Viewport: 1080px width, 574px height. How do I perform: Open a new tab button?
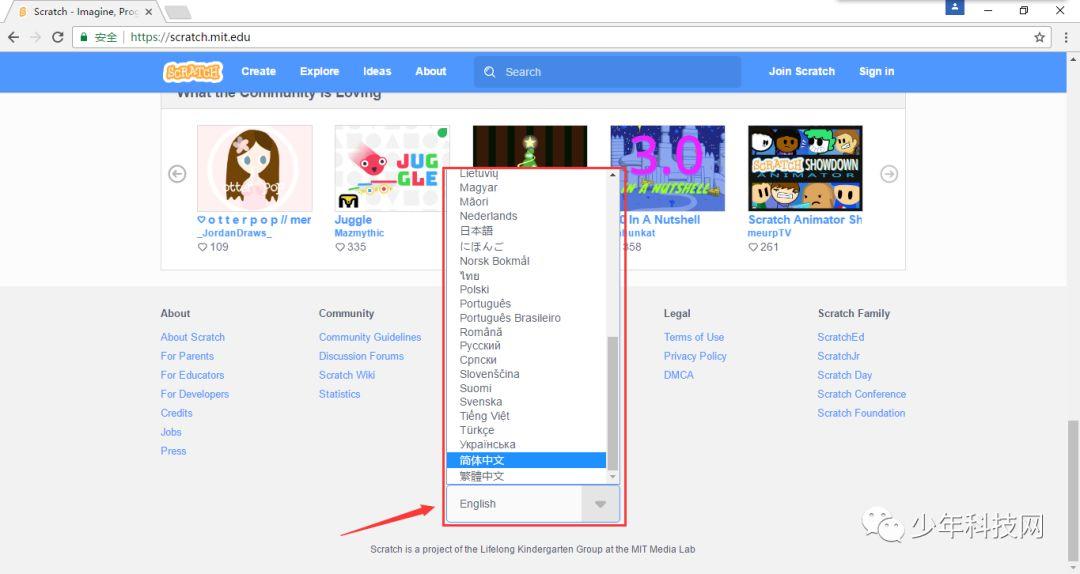178,12
